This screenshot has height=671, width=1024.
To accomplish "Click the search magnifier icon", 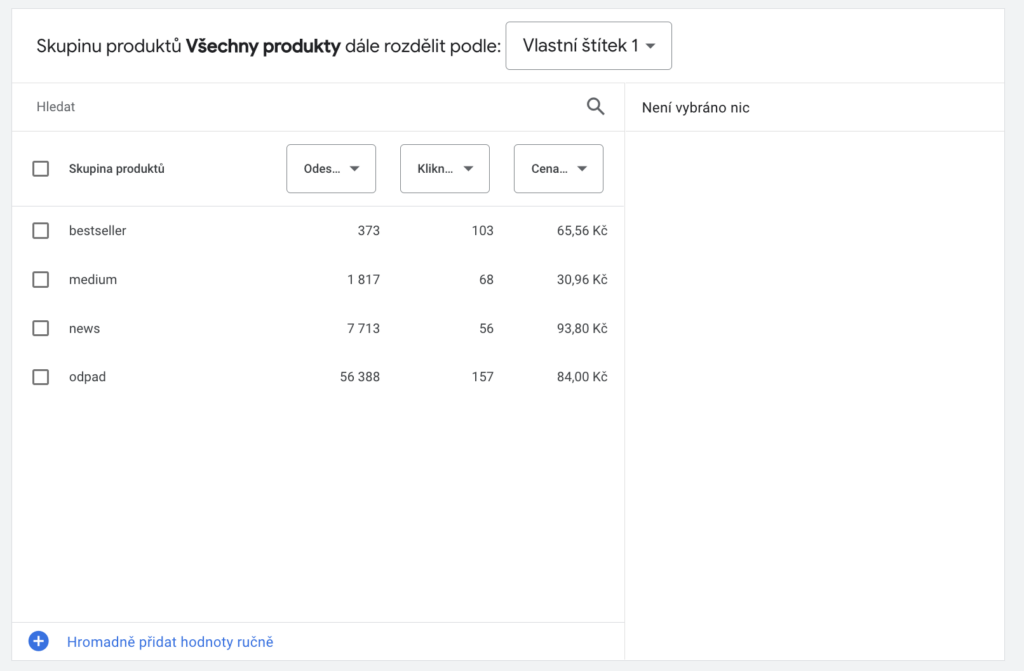I will [595, 106].
